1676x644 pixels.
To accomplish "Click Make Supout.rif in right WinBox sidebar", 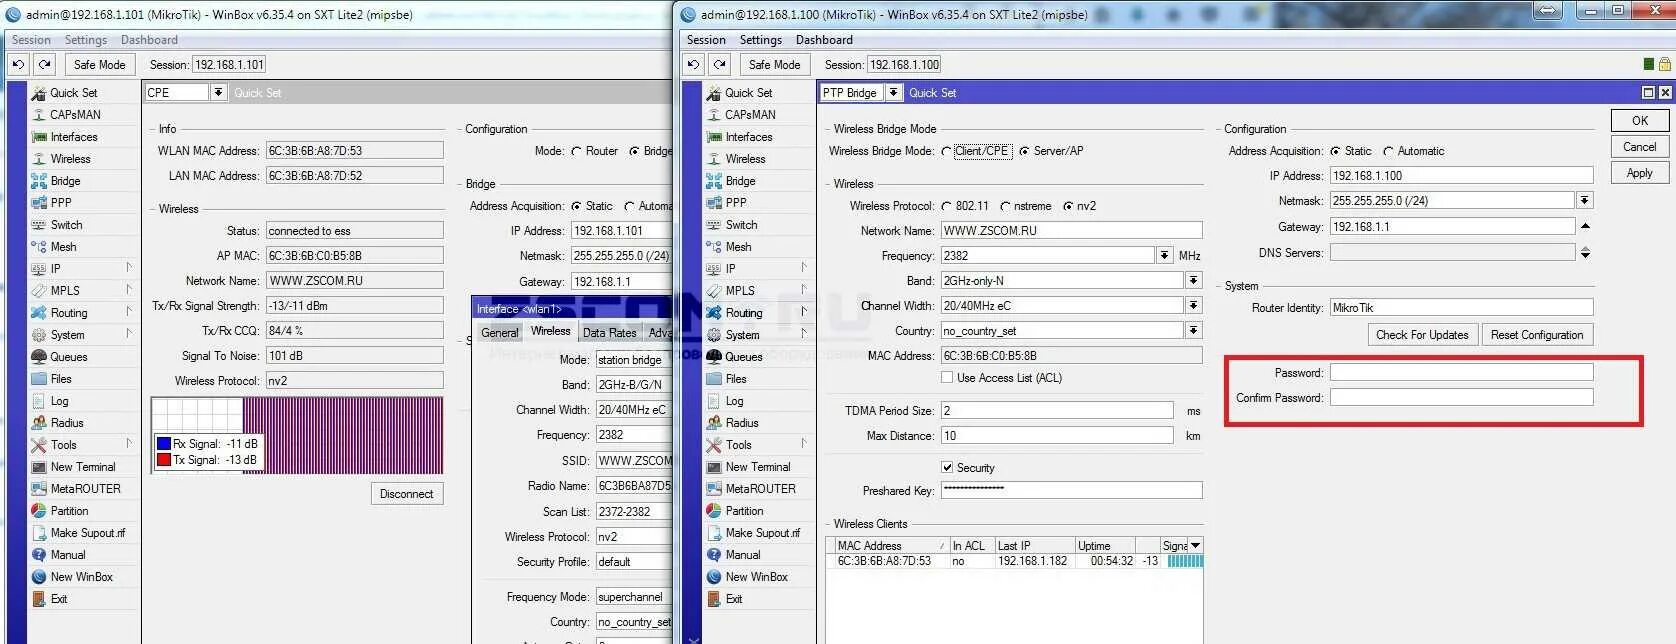I will click(763, 533).
